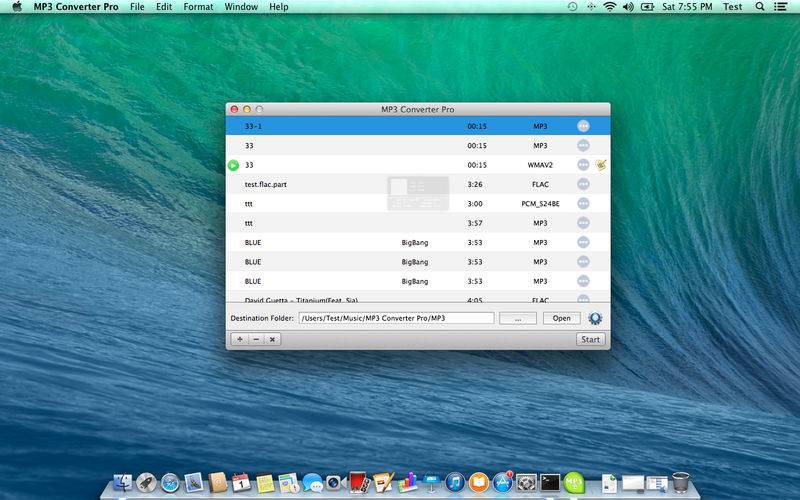The height and width of the screenshot is (500, 800).
Task: Open the Edit menu
Action: tap(164, 7)
